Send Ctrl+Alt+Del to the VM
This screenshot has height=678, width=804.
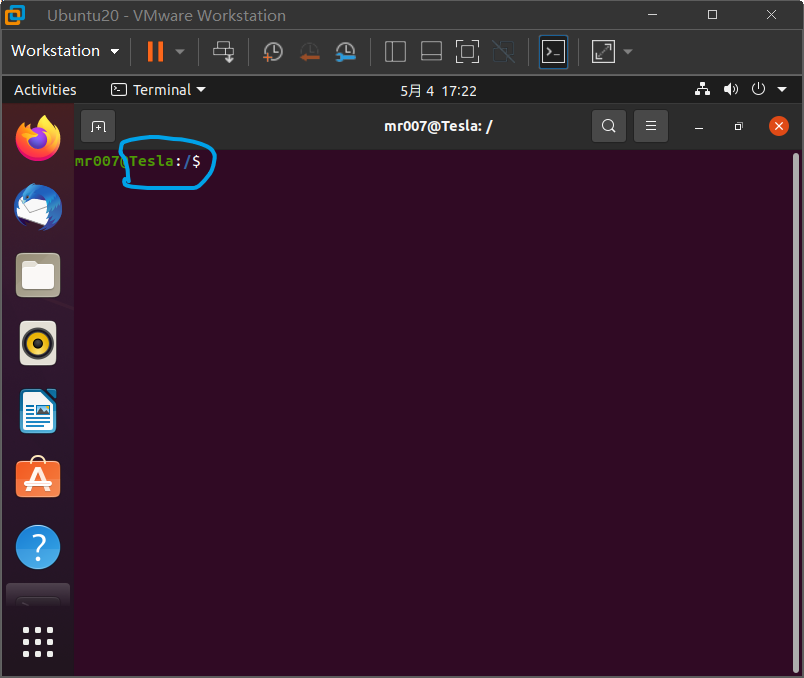click(x=223, y=51)
